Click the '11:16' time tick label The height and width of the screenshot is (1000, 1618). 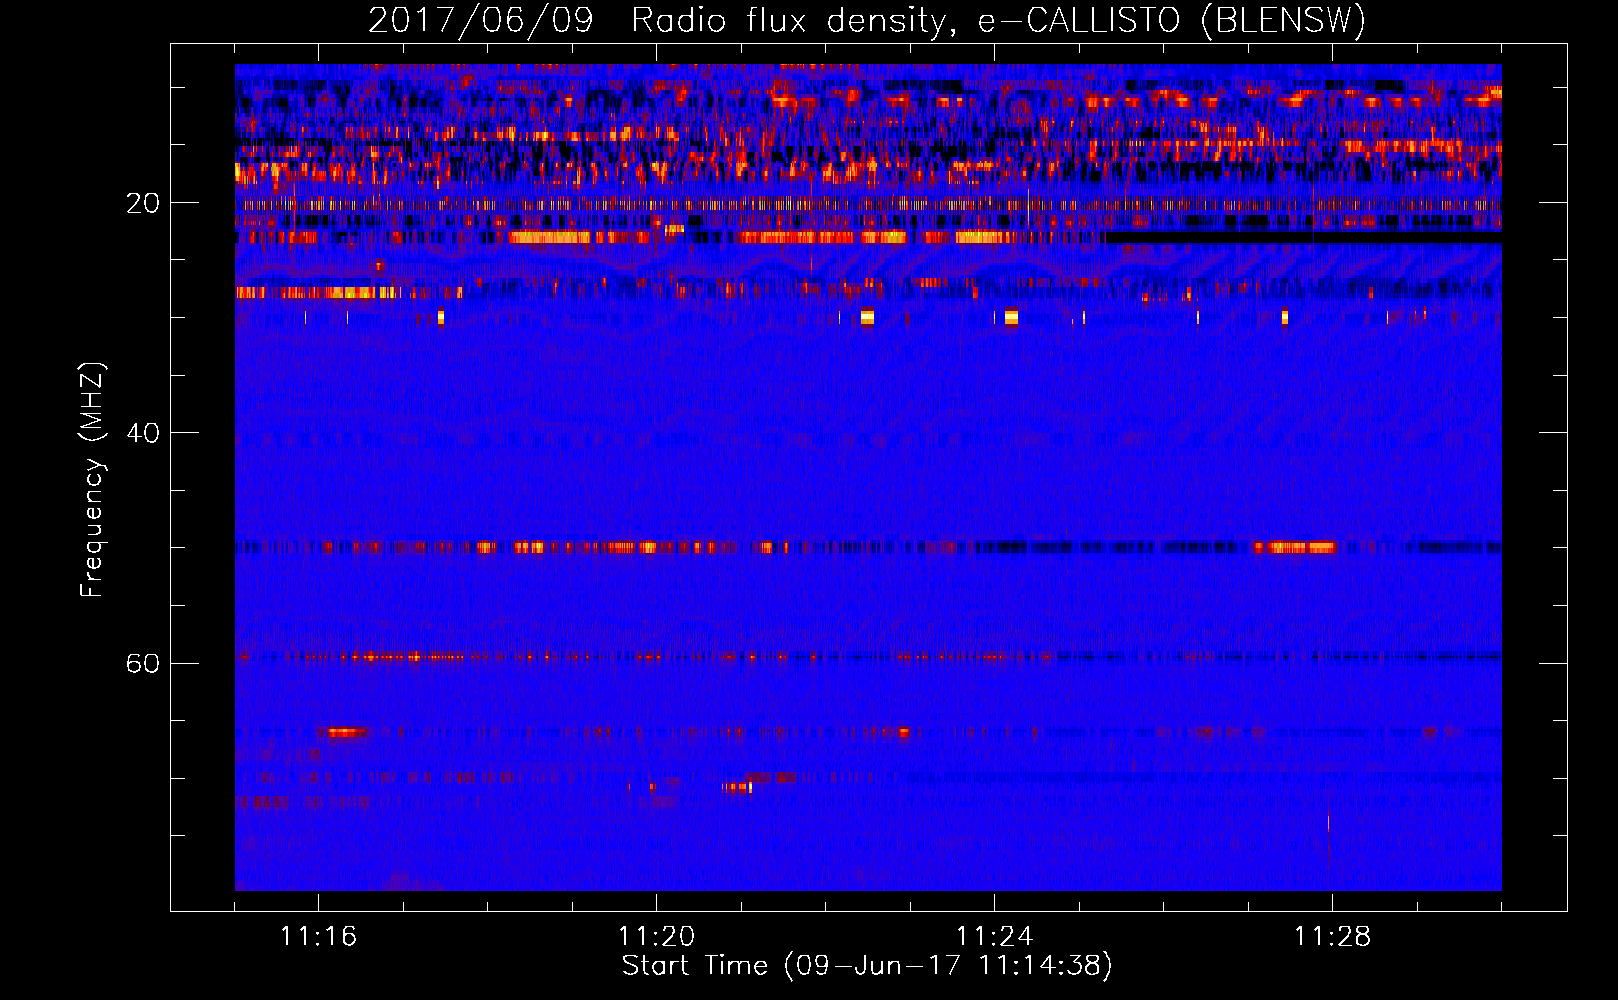click(318, 936)
